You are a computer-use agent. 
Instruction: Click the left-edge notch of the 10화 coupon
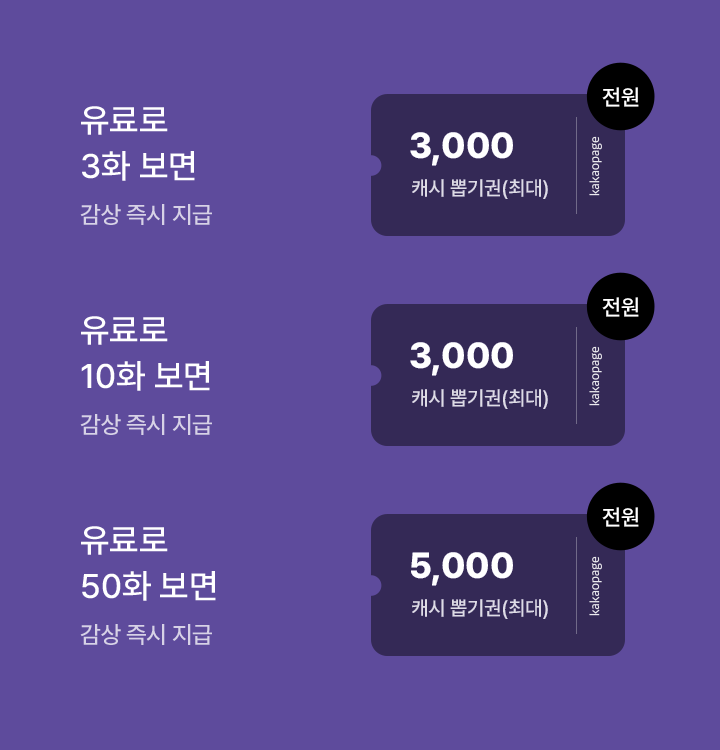(375, 376)
